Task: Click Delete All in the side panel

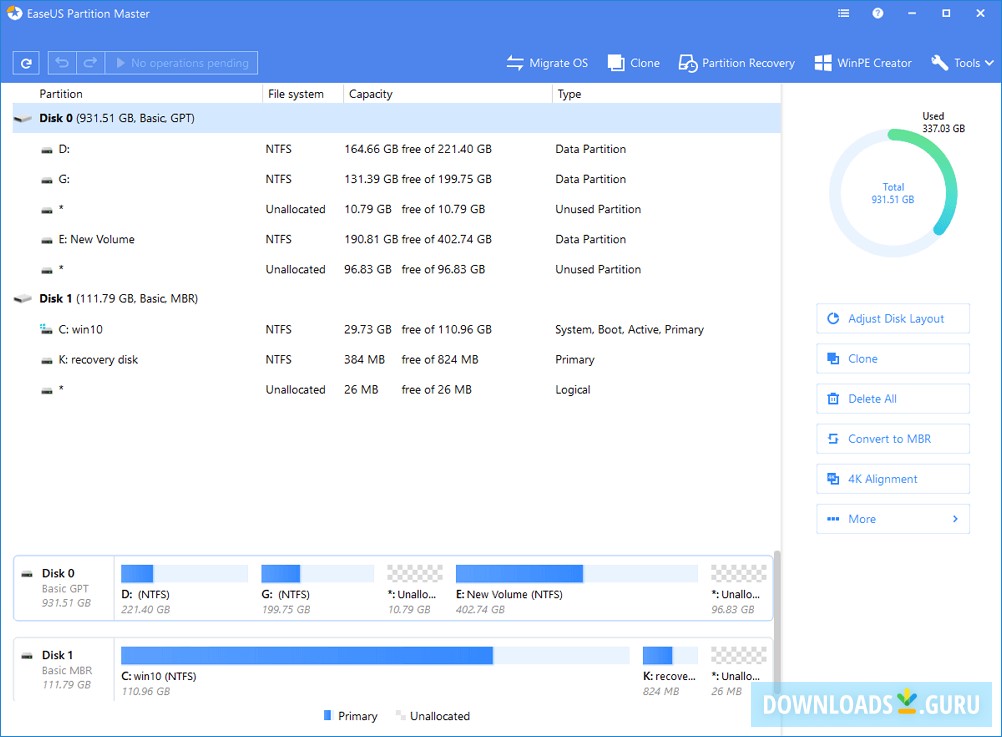Action: tap(892, 399)
